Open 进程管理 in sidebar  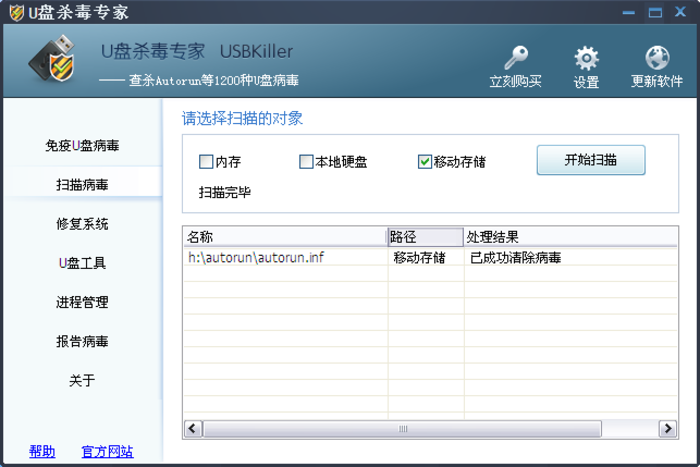pyautogui.click(x=82, y=302)
